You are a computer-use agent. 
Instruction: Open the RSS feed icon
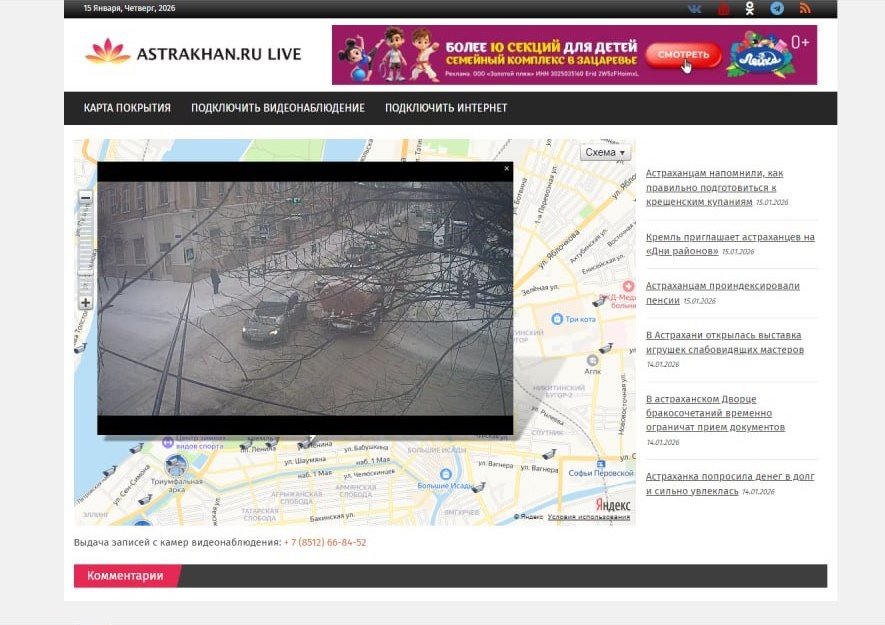(x=804, y=9)
